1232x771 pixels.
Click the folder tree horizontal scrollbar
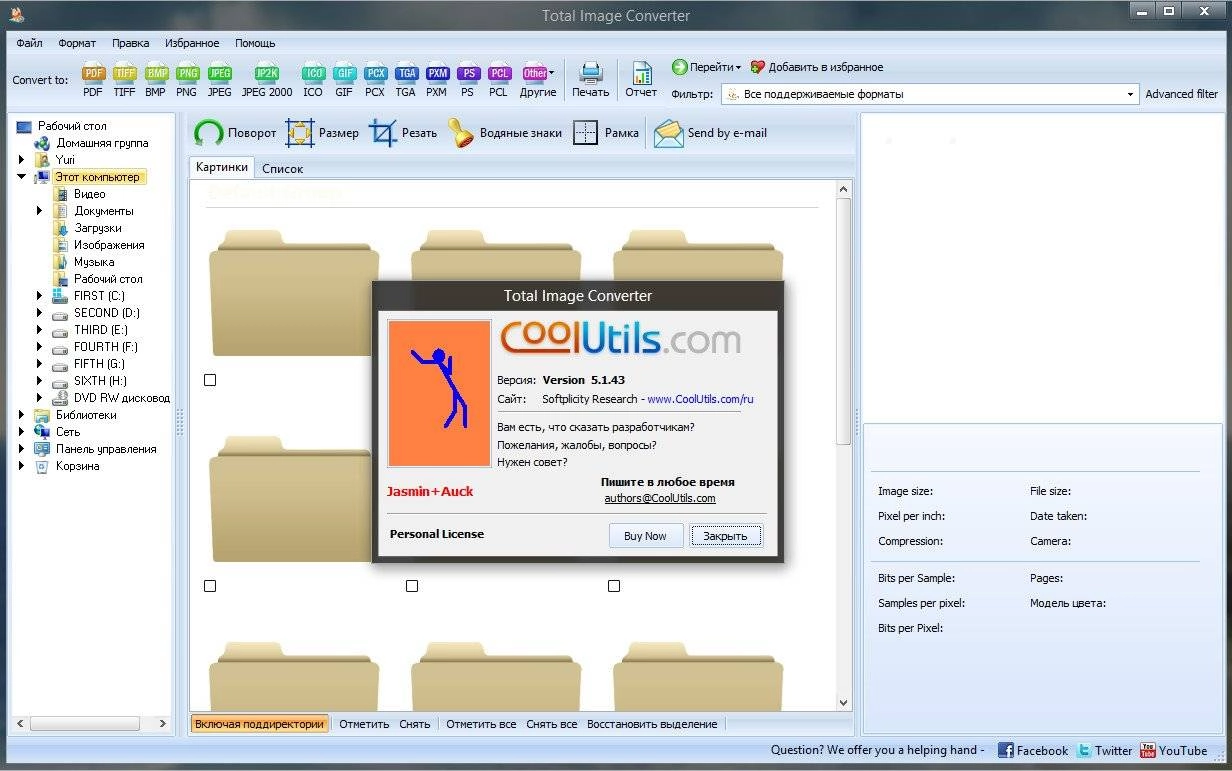[93, 723]
